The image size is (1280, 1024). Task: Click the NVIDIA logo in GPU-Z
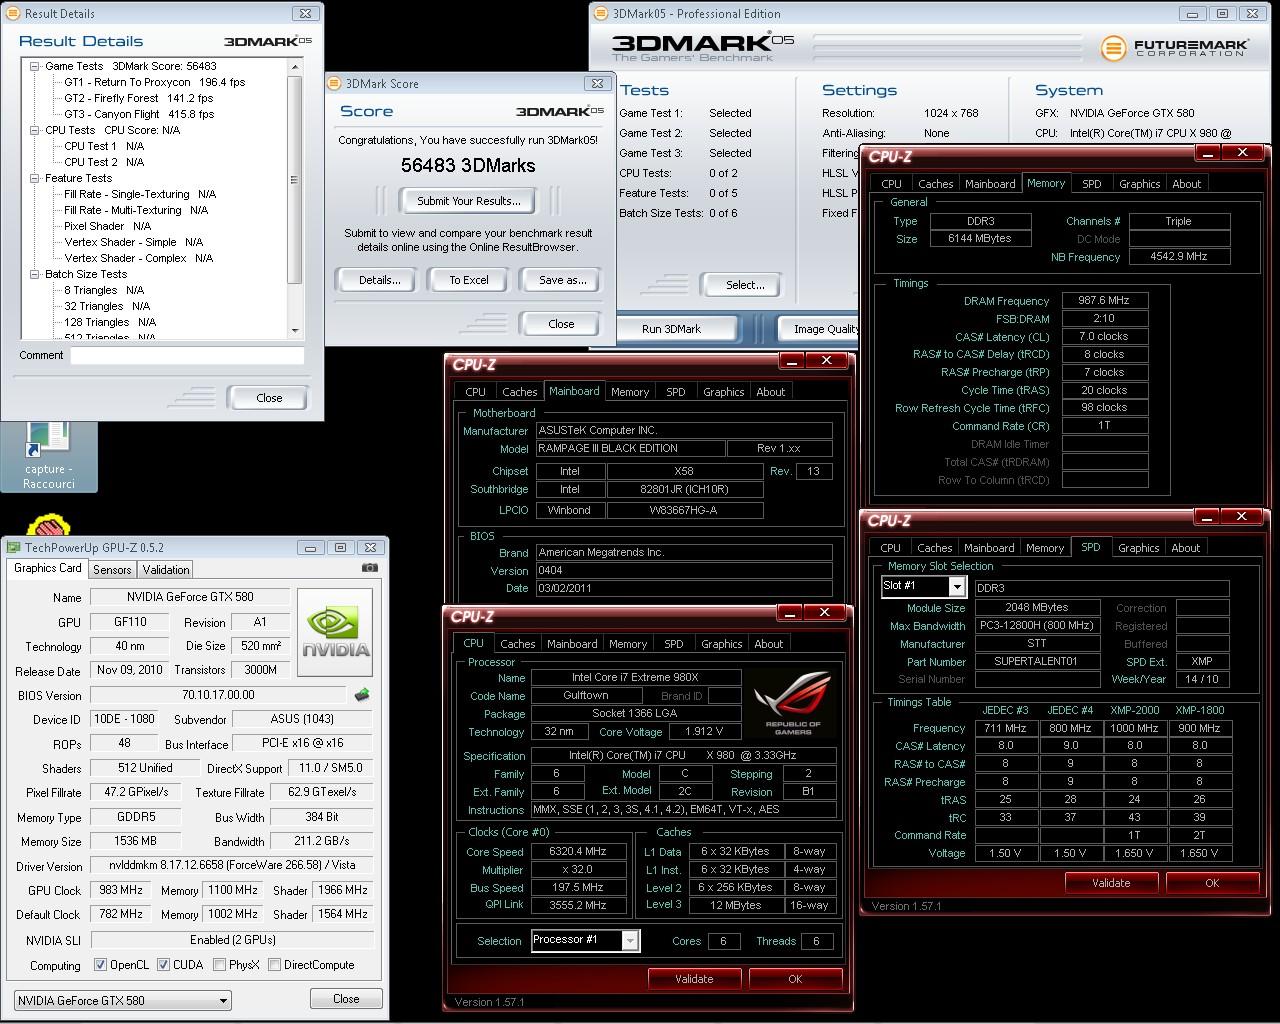[336, 632]
